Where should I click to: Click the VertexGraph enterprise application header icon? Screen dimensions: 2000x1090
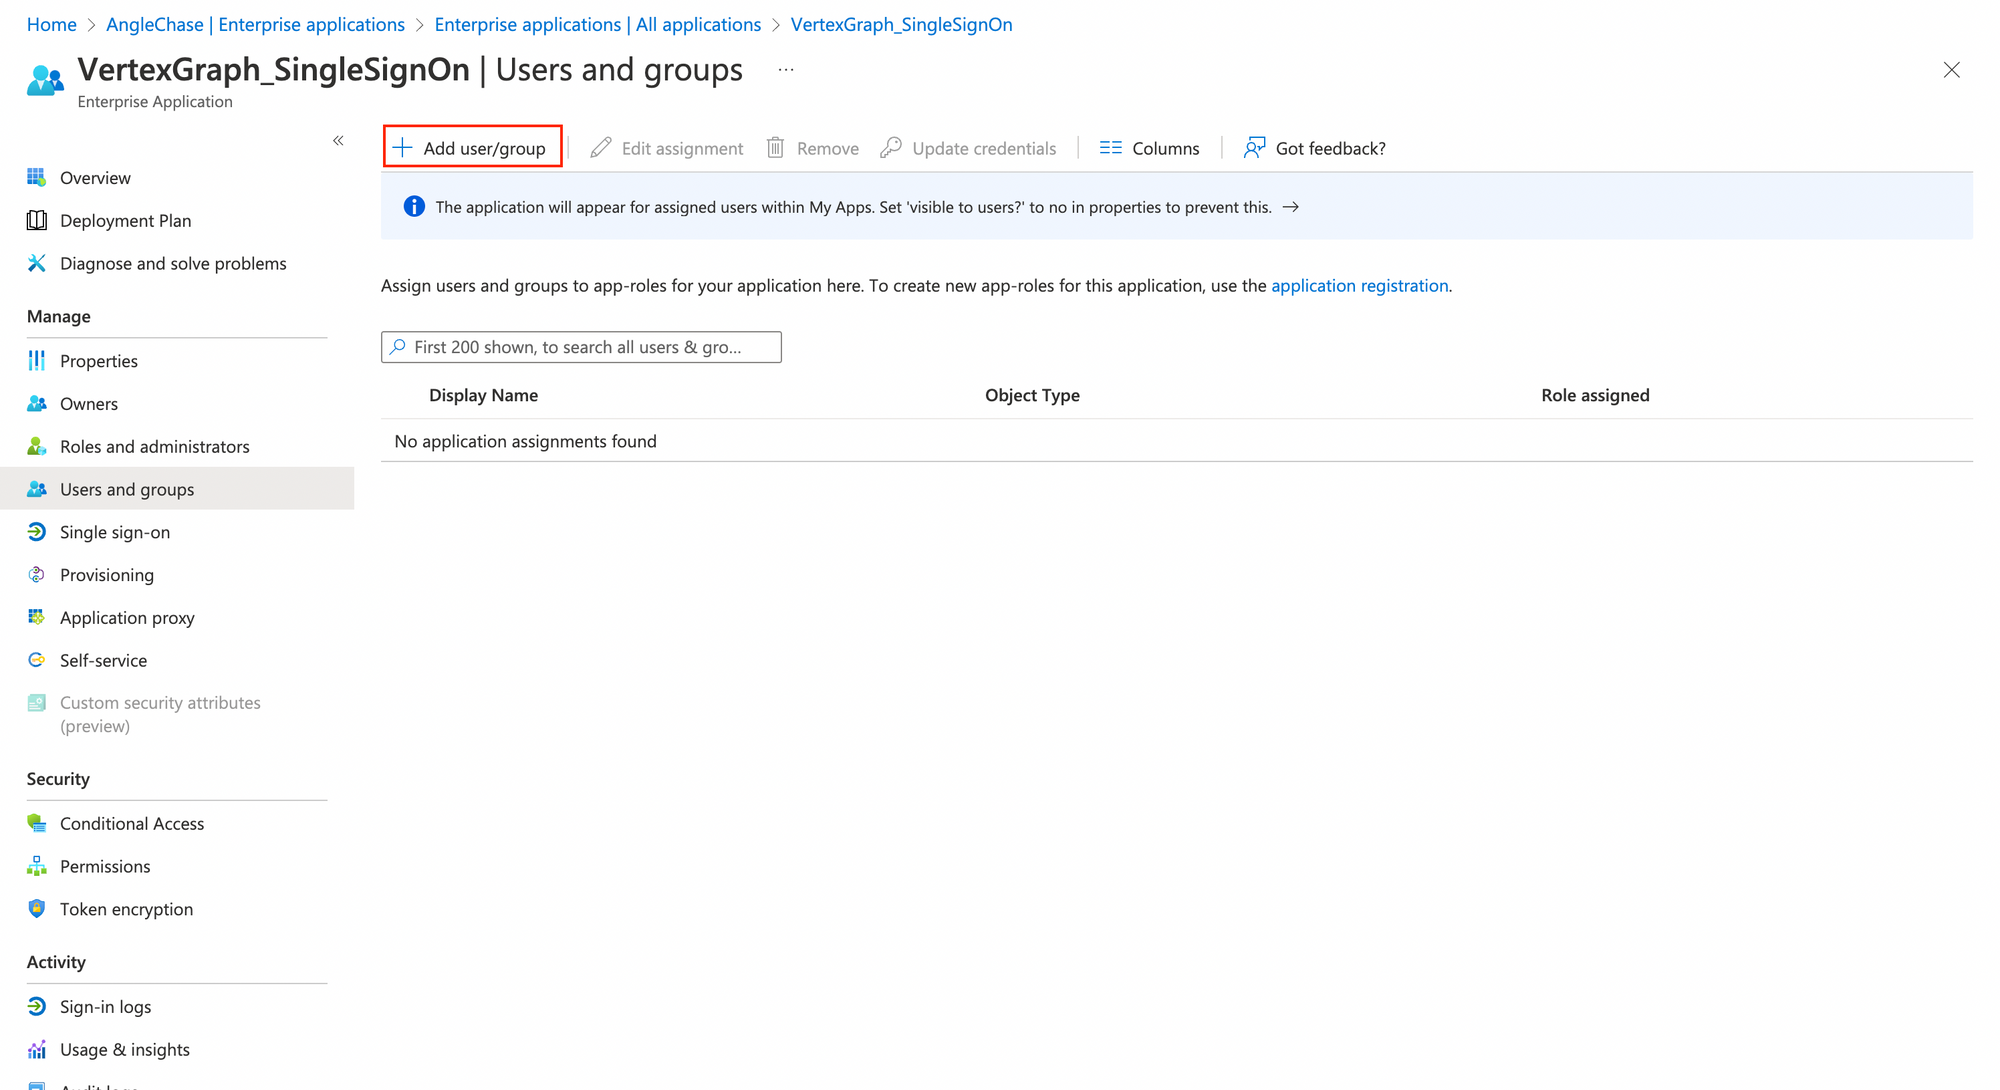45,80
